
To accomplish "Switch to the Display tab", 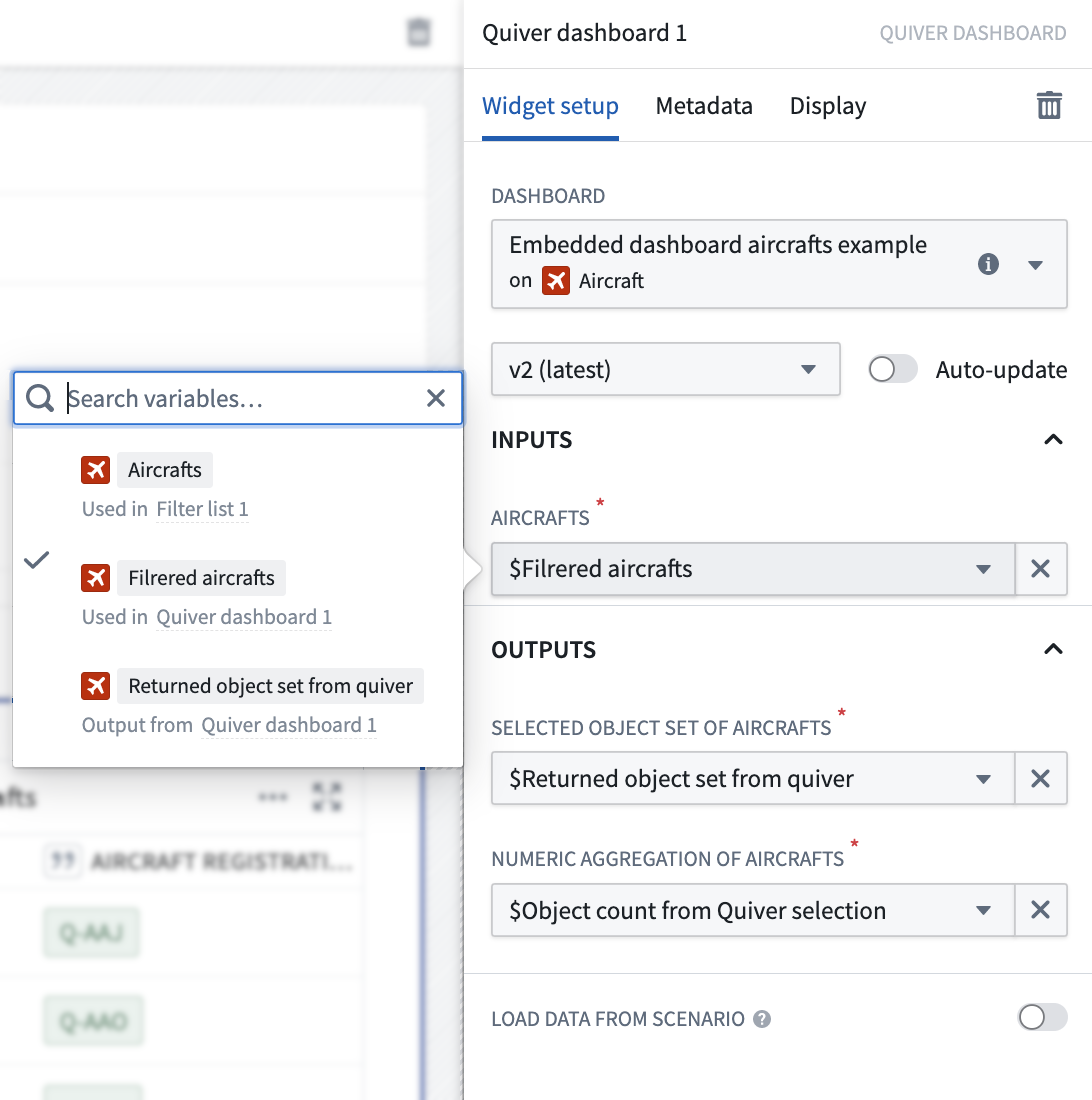I will click(828, 107).
